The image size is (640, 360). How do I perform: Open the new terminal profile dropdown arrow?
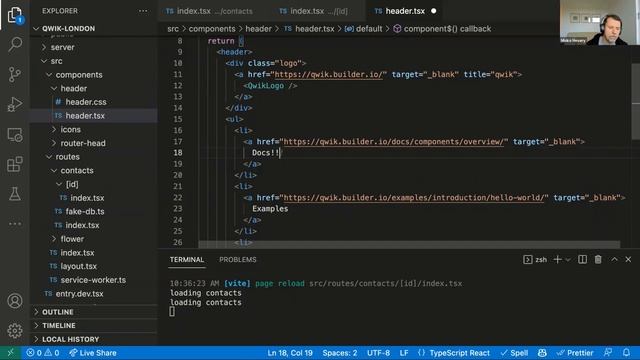[x=568, y=260]
